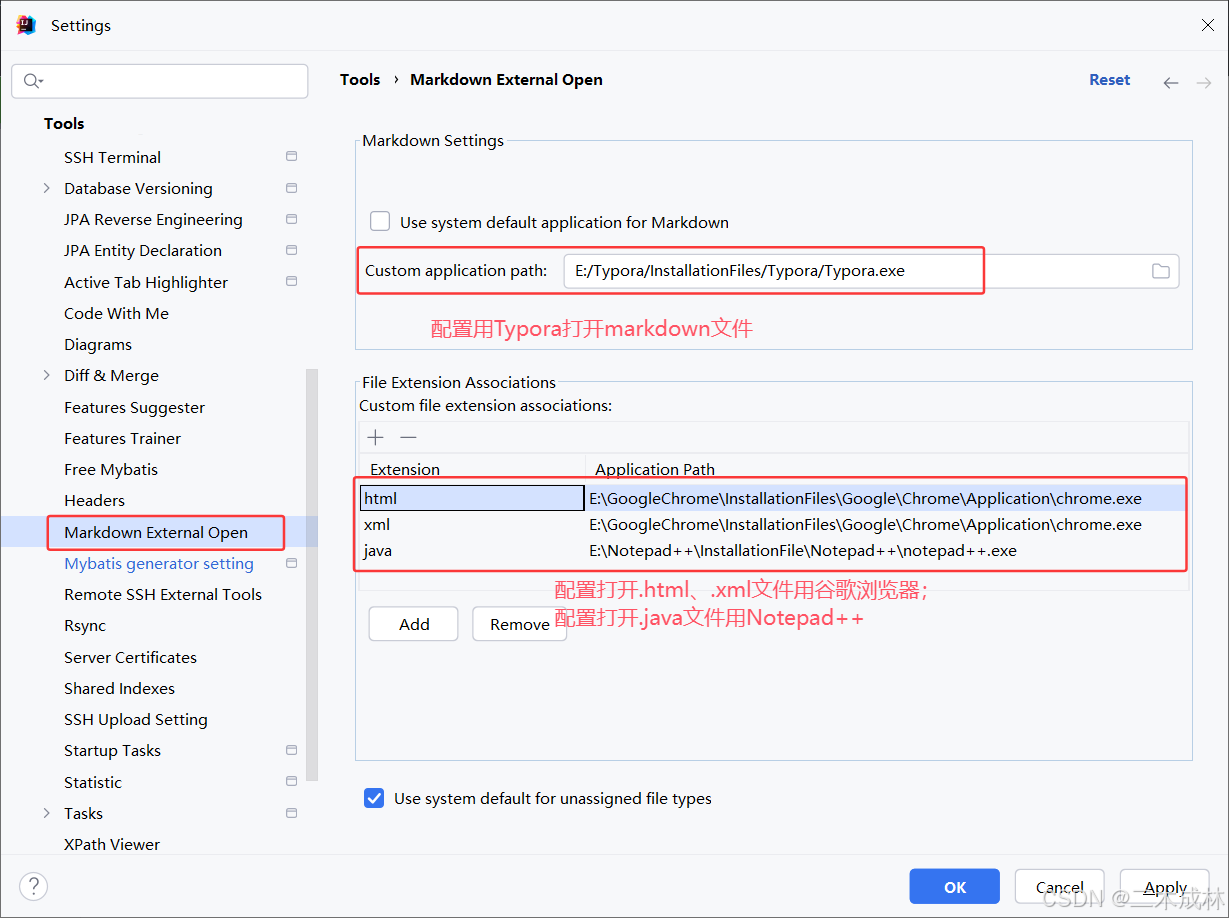Click the project-level icon beside JPA Reverse Engineering
This screenshot has height=918, width=1229.
(291, 219)
